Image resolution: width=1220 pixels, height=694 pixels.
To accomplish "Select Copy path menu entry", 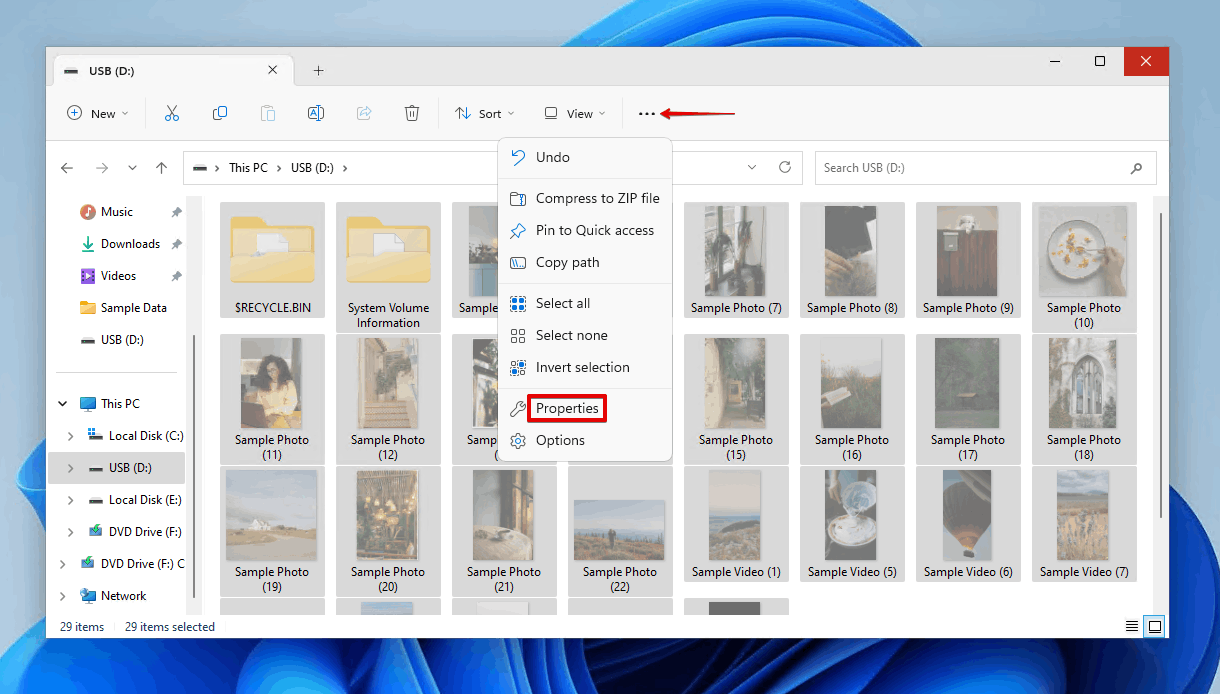I will point(585,262).
